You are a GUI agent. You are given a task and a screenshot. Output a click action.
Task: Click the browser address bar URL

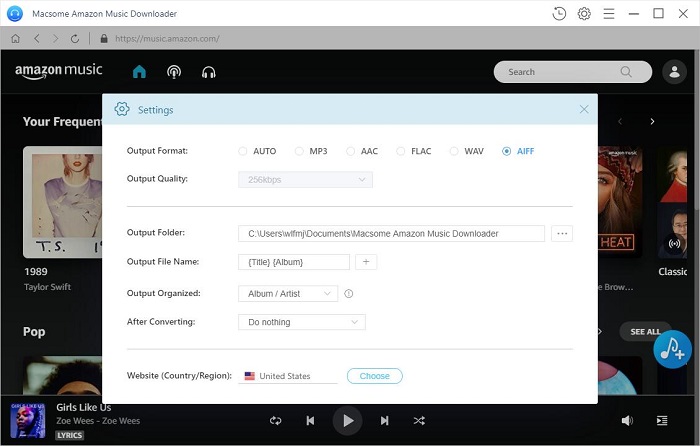coord(167,39)
